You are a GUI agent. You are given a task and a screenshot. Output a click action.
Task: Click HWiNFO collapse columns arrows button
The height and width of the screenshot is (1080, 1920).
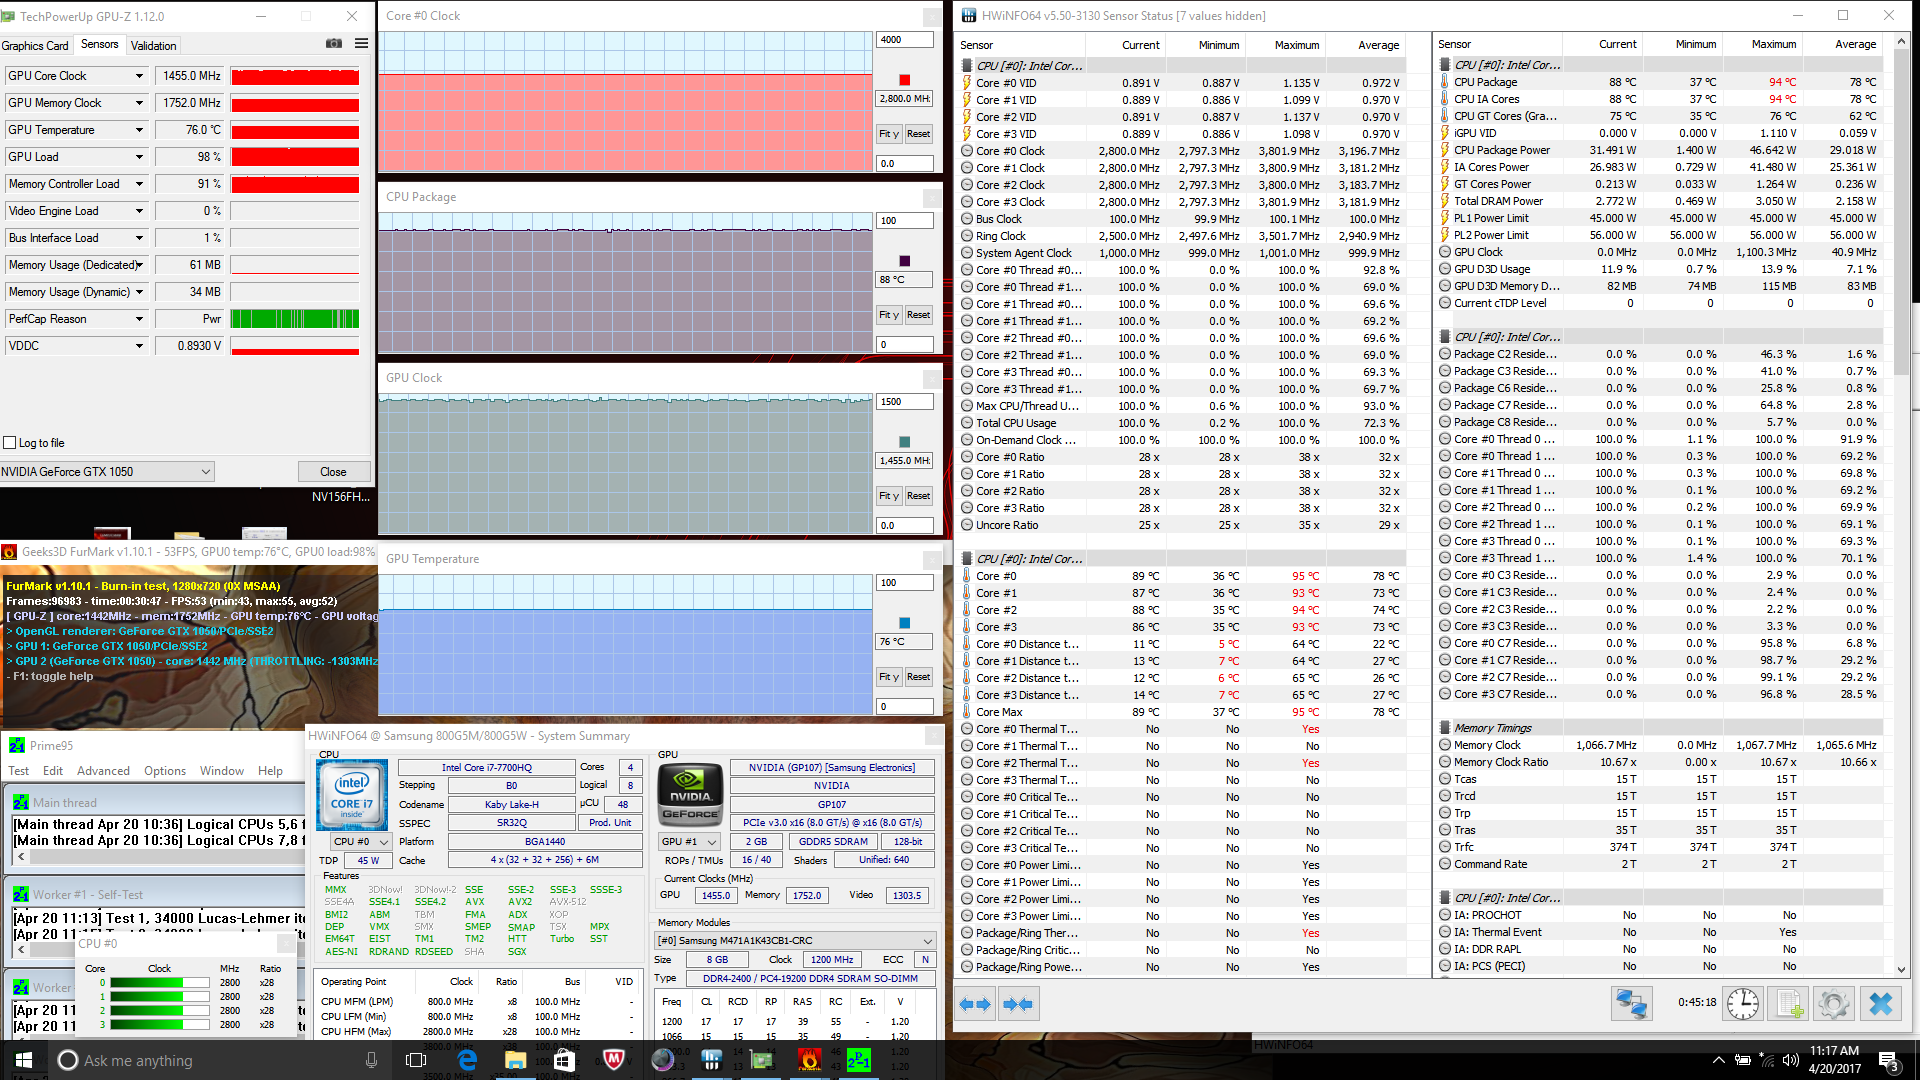(1018, 1004)
